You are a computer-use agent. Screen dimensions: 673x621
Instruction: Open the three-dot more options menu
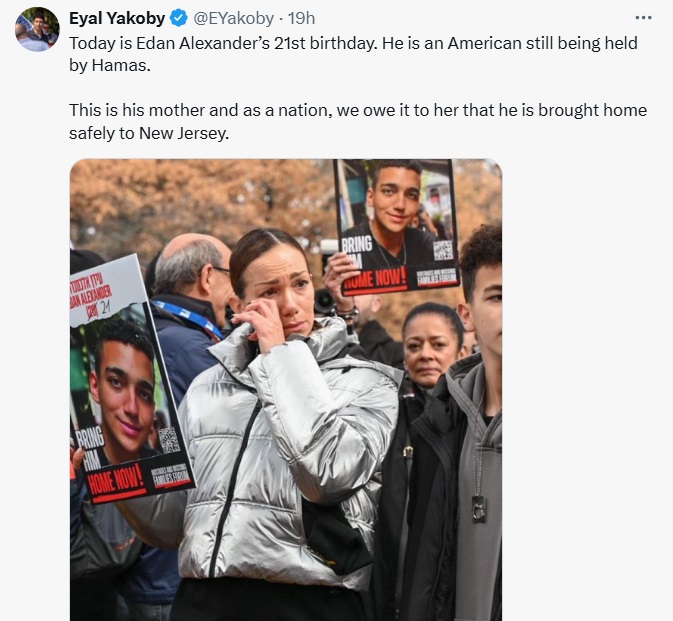click(643, 18)
